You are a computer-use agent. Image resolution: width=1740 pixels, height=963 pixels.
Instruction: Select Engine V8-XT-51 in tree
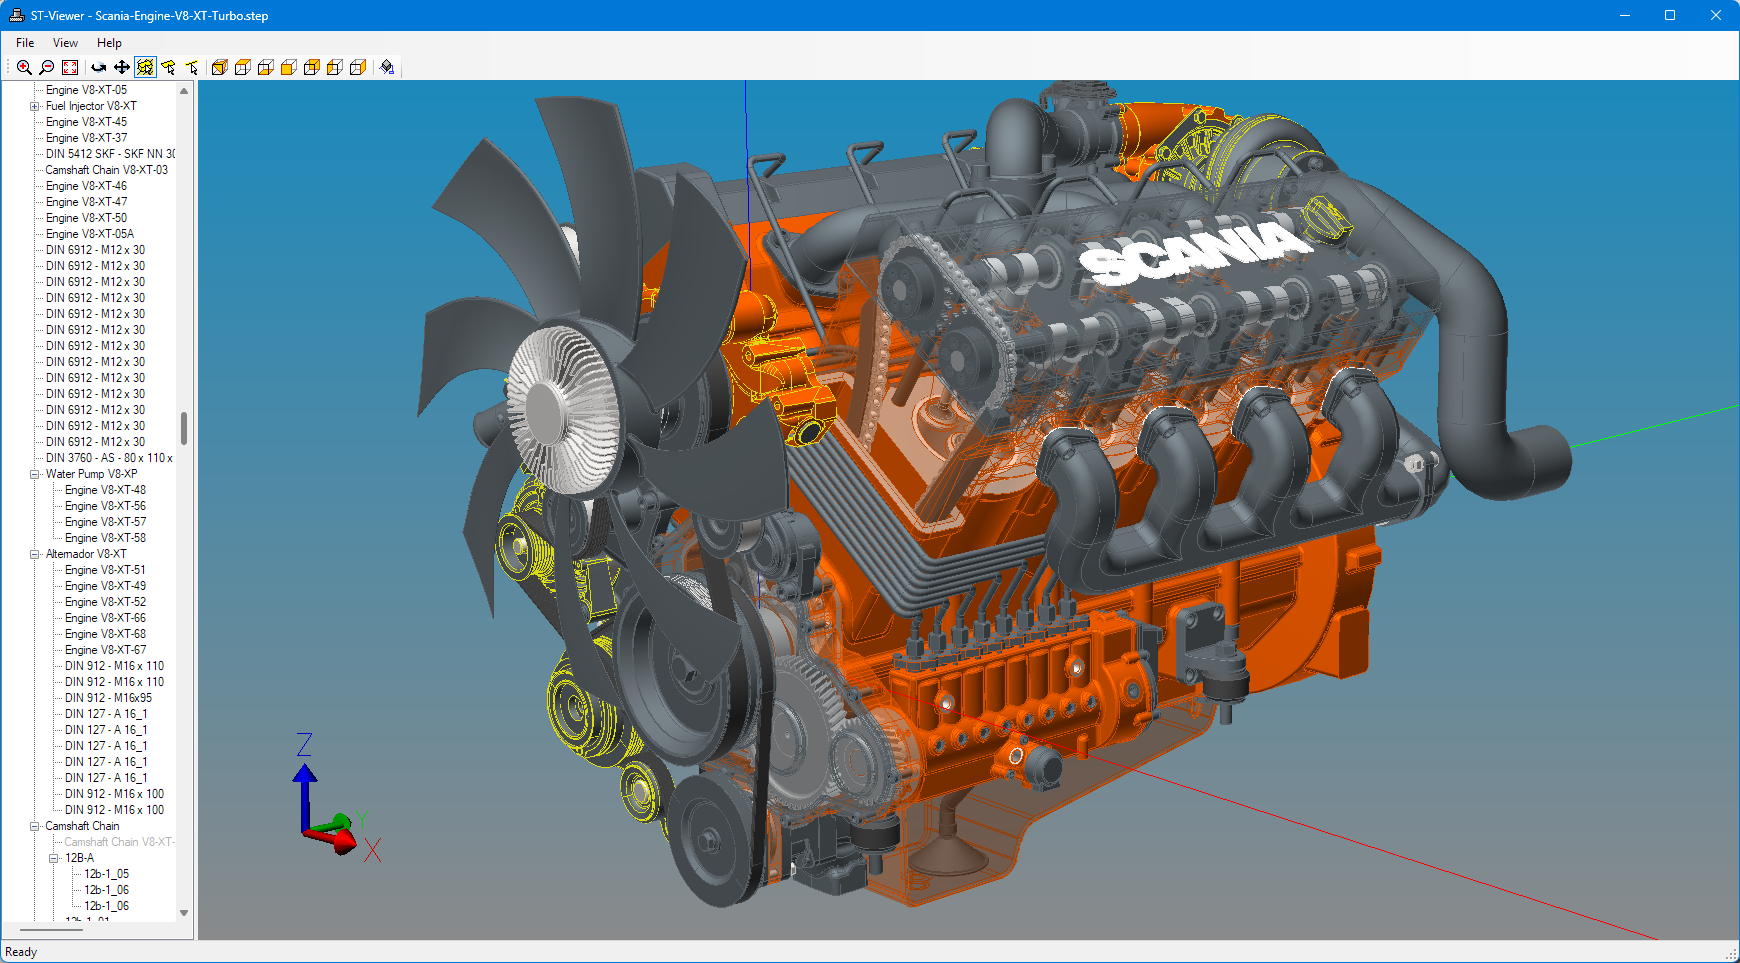coord(105,570)
